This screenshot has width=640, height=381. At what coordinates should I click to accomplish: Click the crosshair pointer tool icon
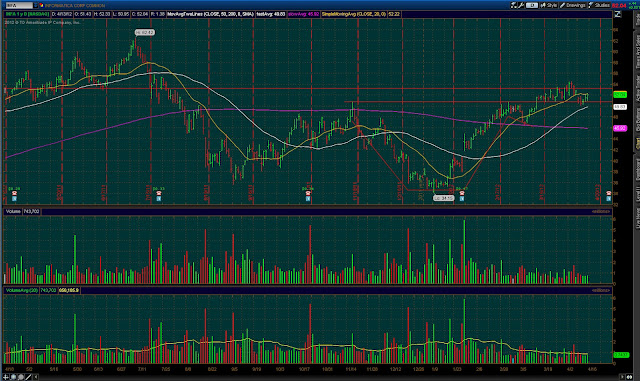point(6,377)
